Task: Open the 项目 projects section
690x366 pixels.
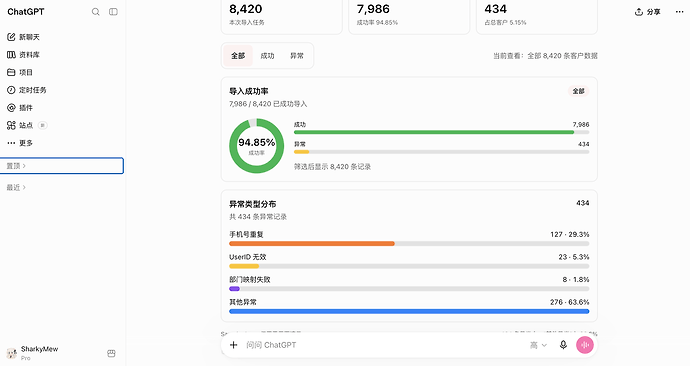Action: [x=20, y=72]
